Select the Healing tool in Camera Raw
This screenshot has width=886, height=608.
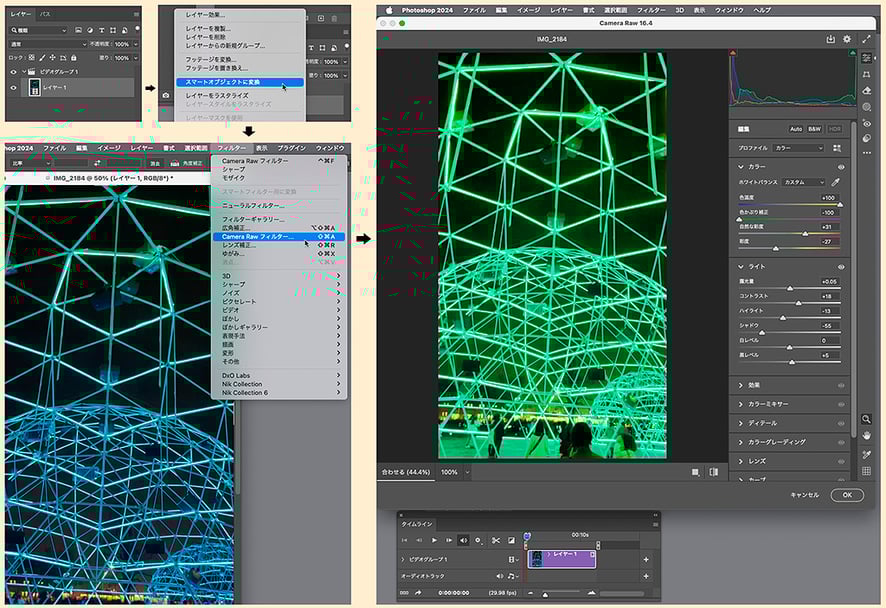(x=866, y=90)
